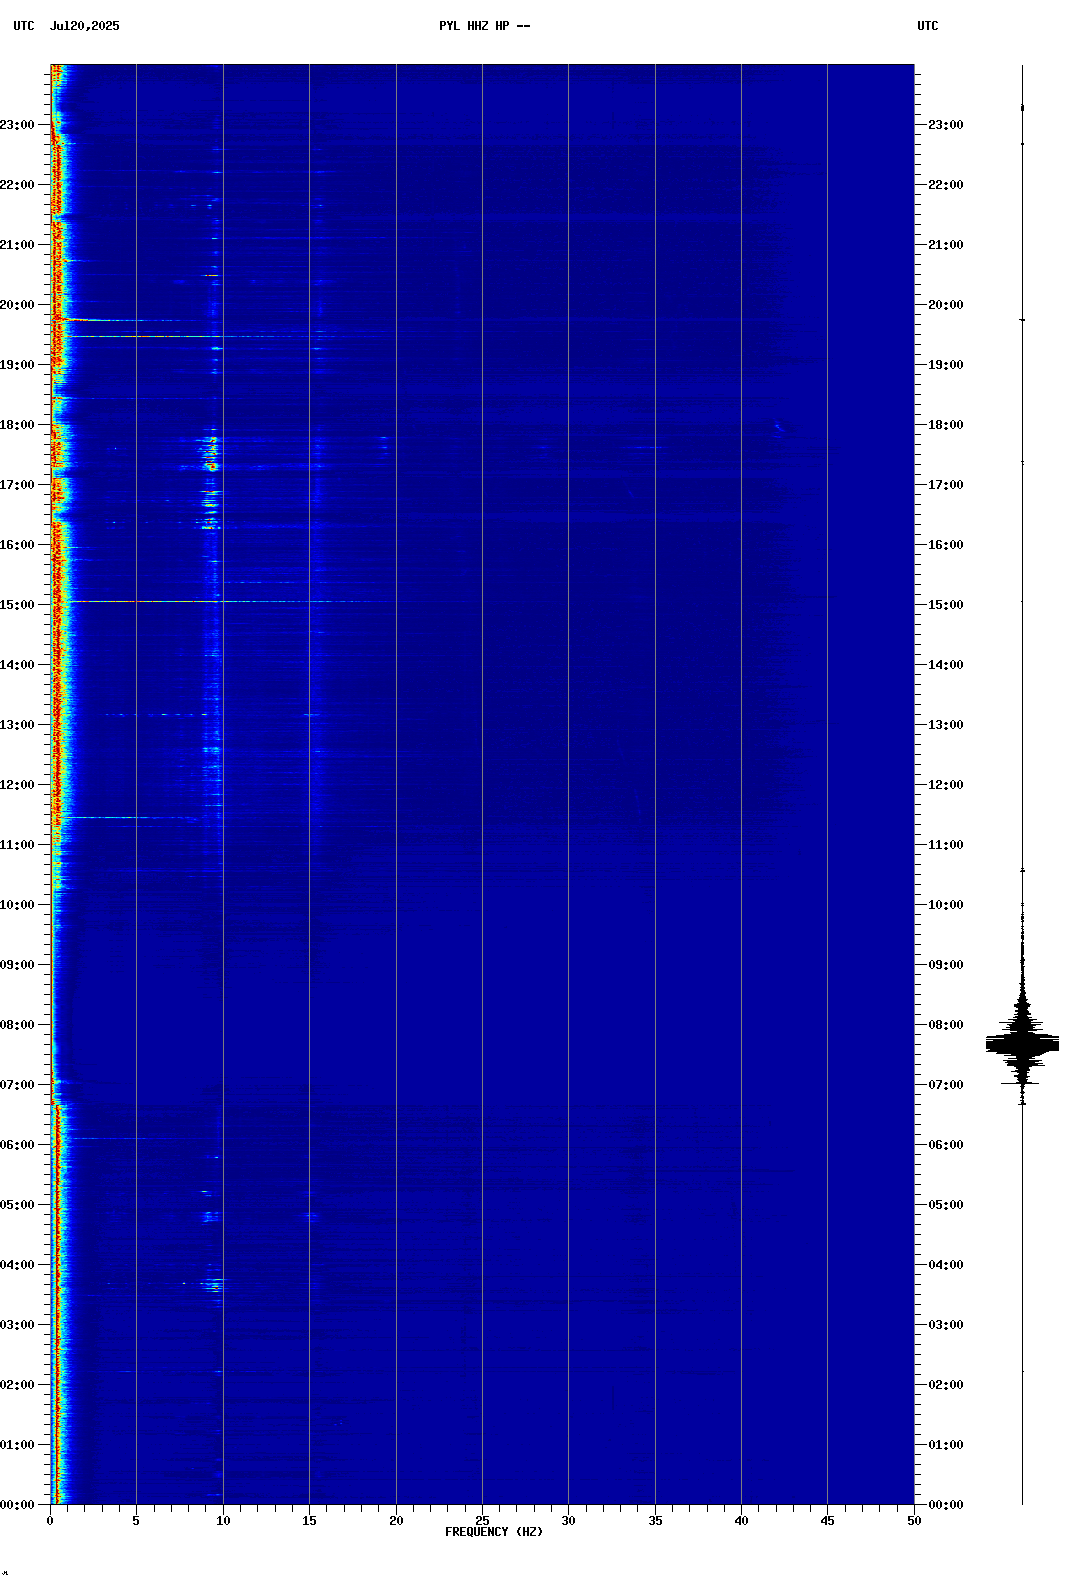Click 02:00 on the right time axis

tap(946, 1385)
